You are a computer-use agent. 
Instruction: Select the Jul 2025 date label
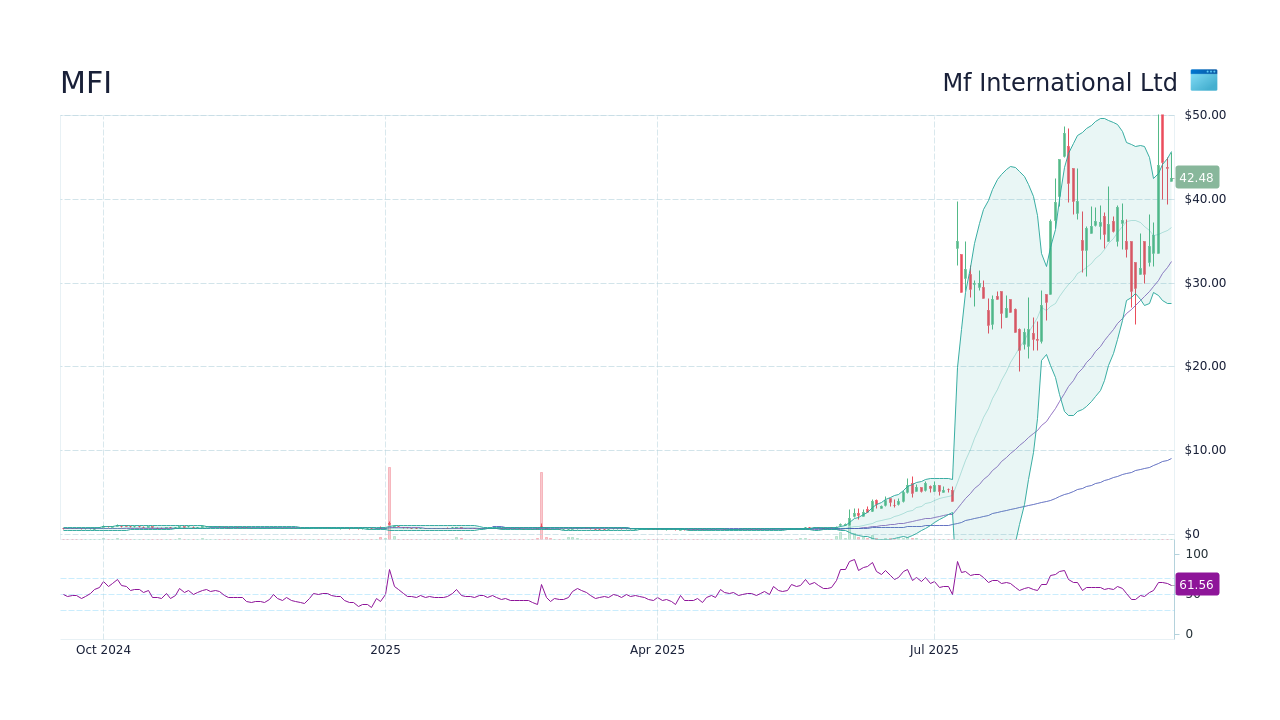[x=935, y=649]
